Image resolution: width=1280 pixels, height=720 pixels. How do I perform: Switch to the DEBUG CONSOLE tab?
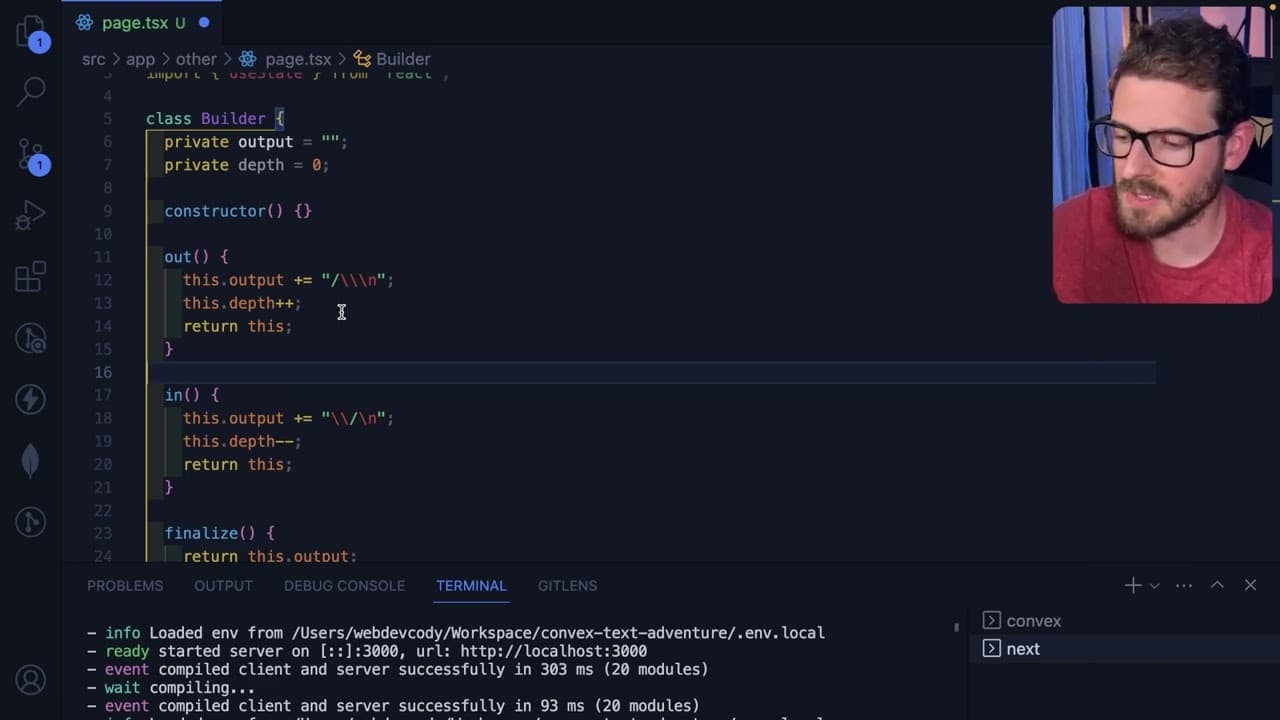(344, 585)
